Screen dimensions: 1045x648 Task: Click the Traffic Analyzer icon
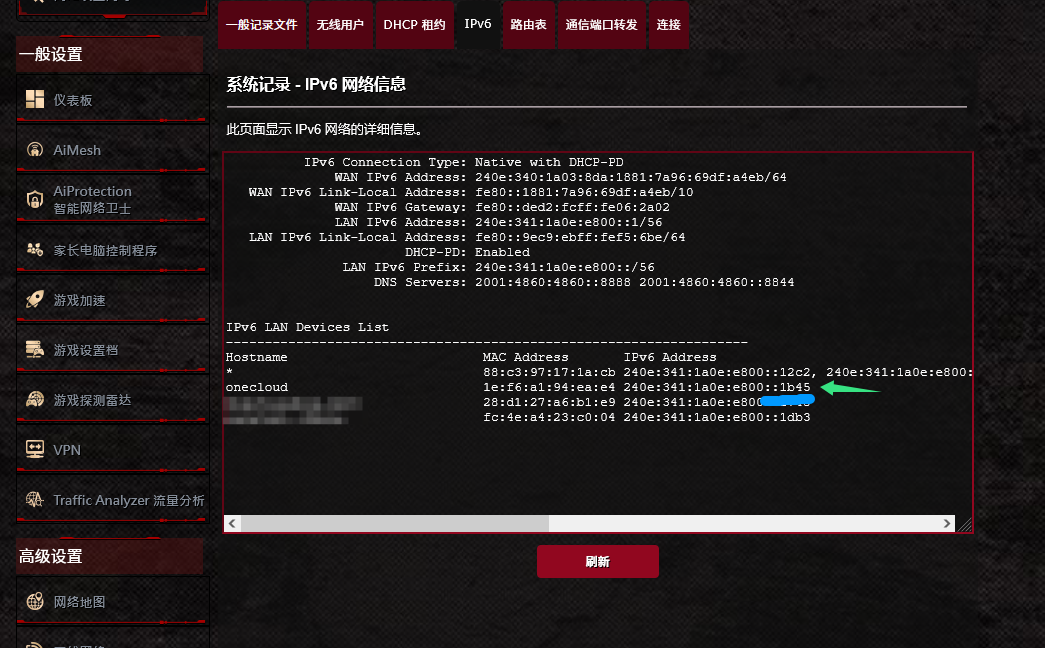(x=35, y=499)
